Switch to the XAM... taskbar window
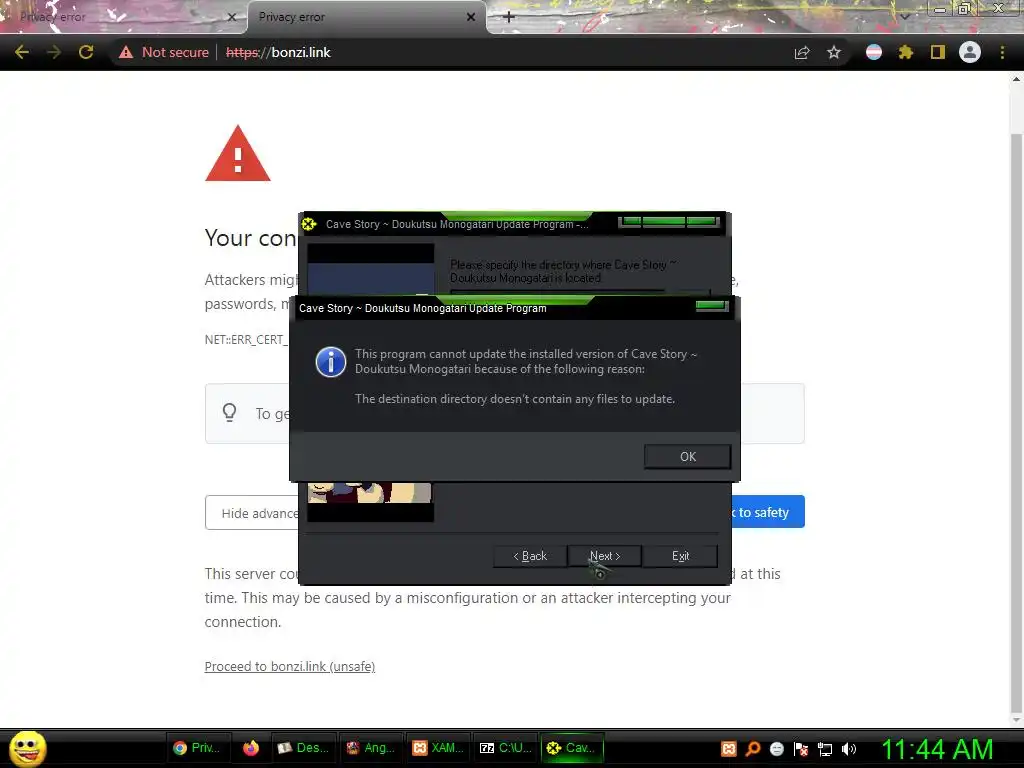This screenshot has width=1024, height=768. (438, 748)
